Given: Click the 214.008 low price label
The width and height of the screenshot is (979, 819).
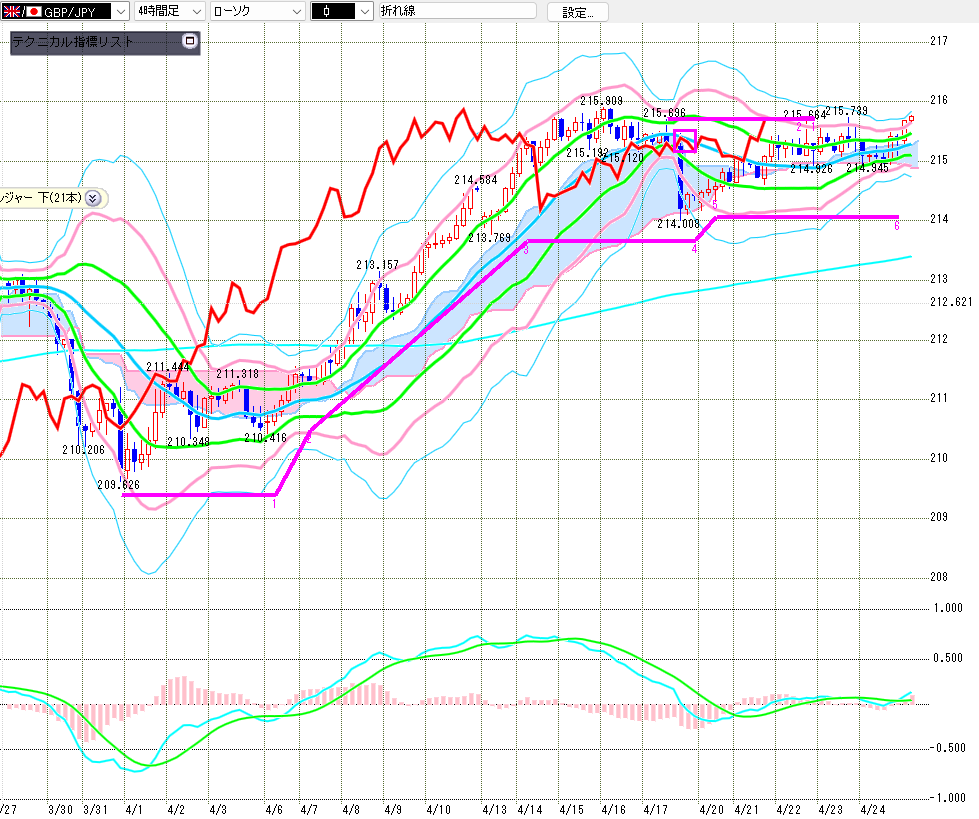Looking at the screenshot, I should tap(677, 225).
